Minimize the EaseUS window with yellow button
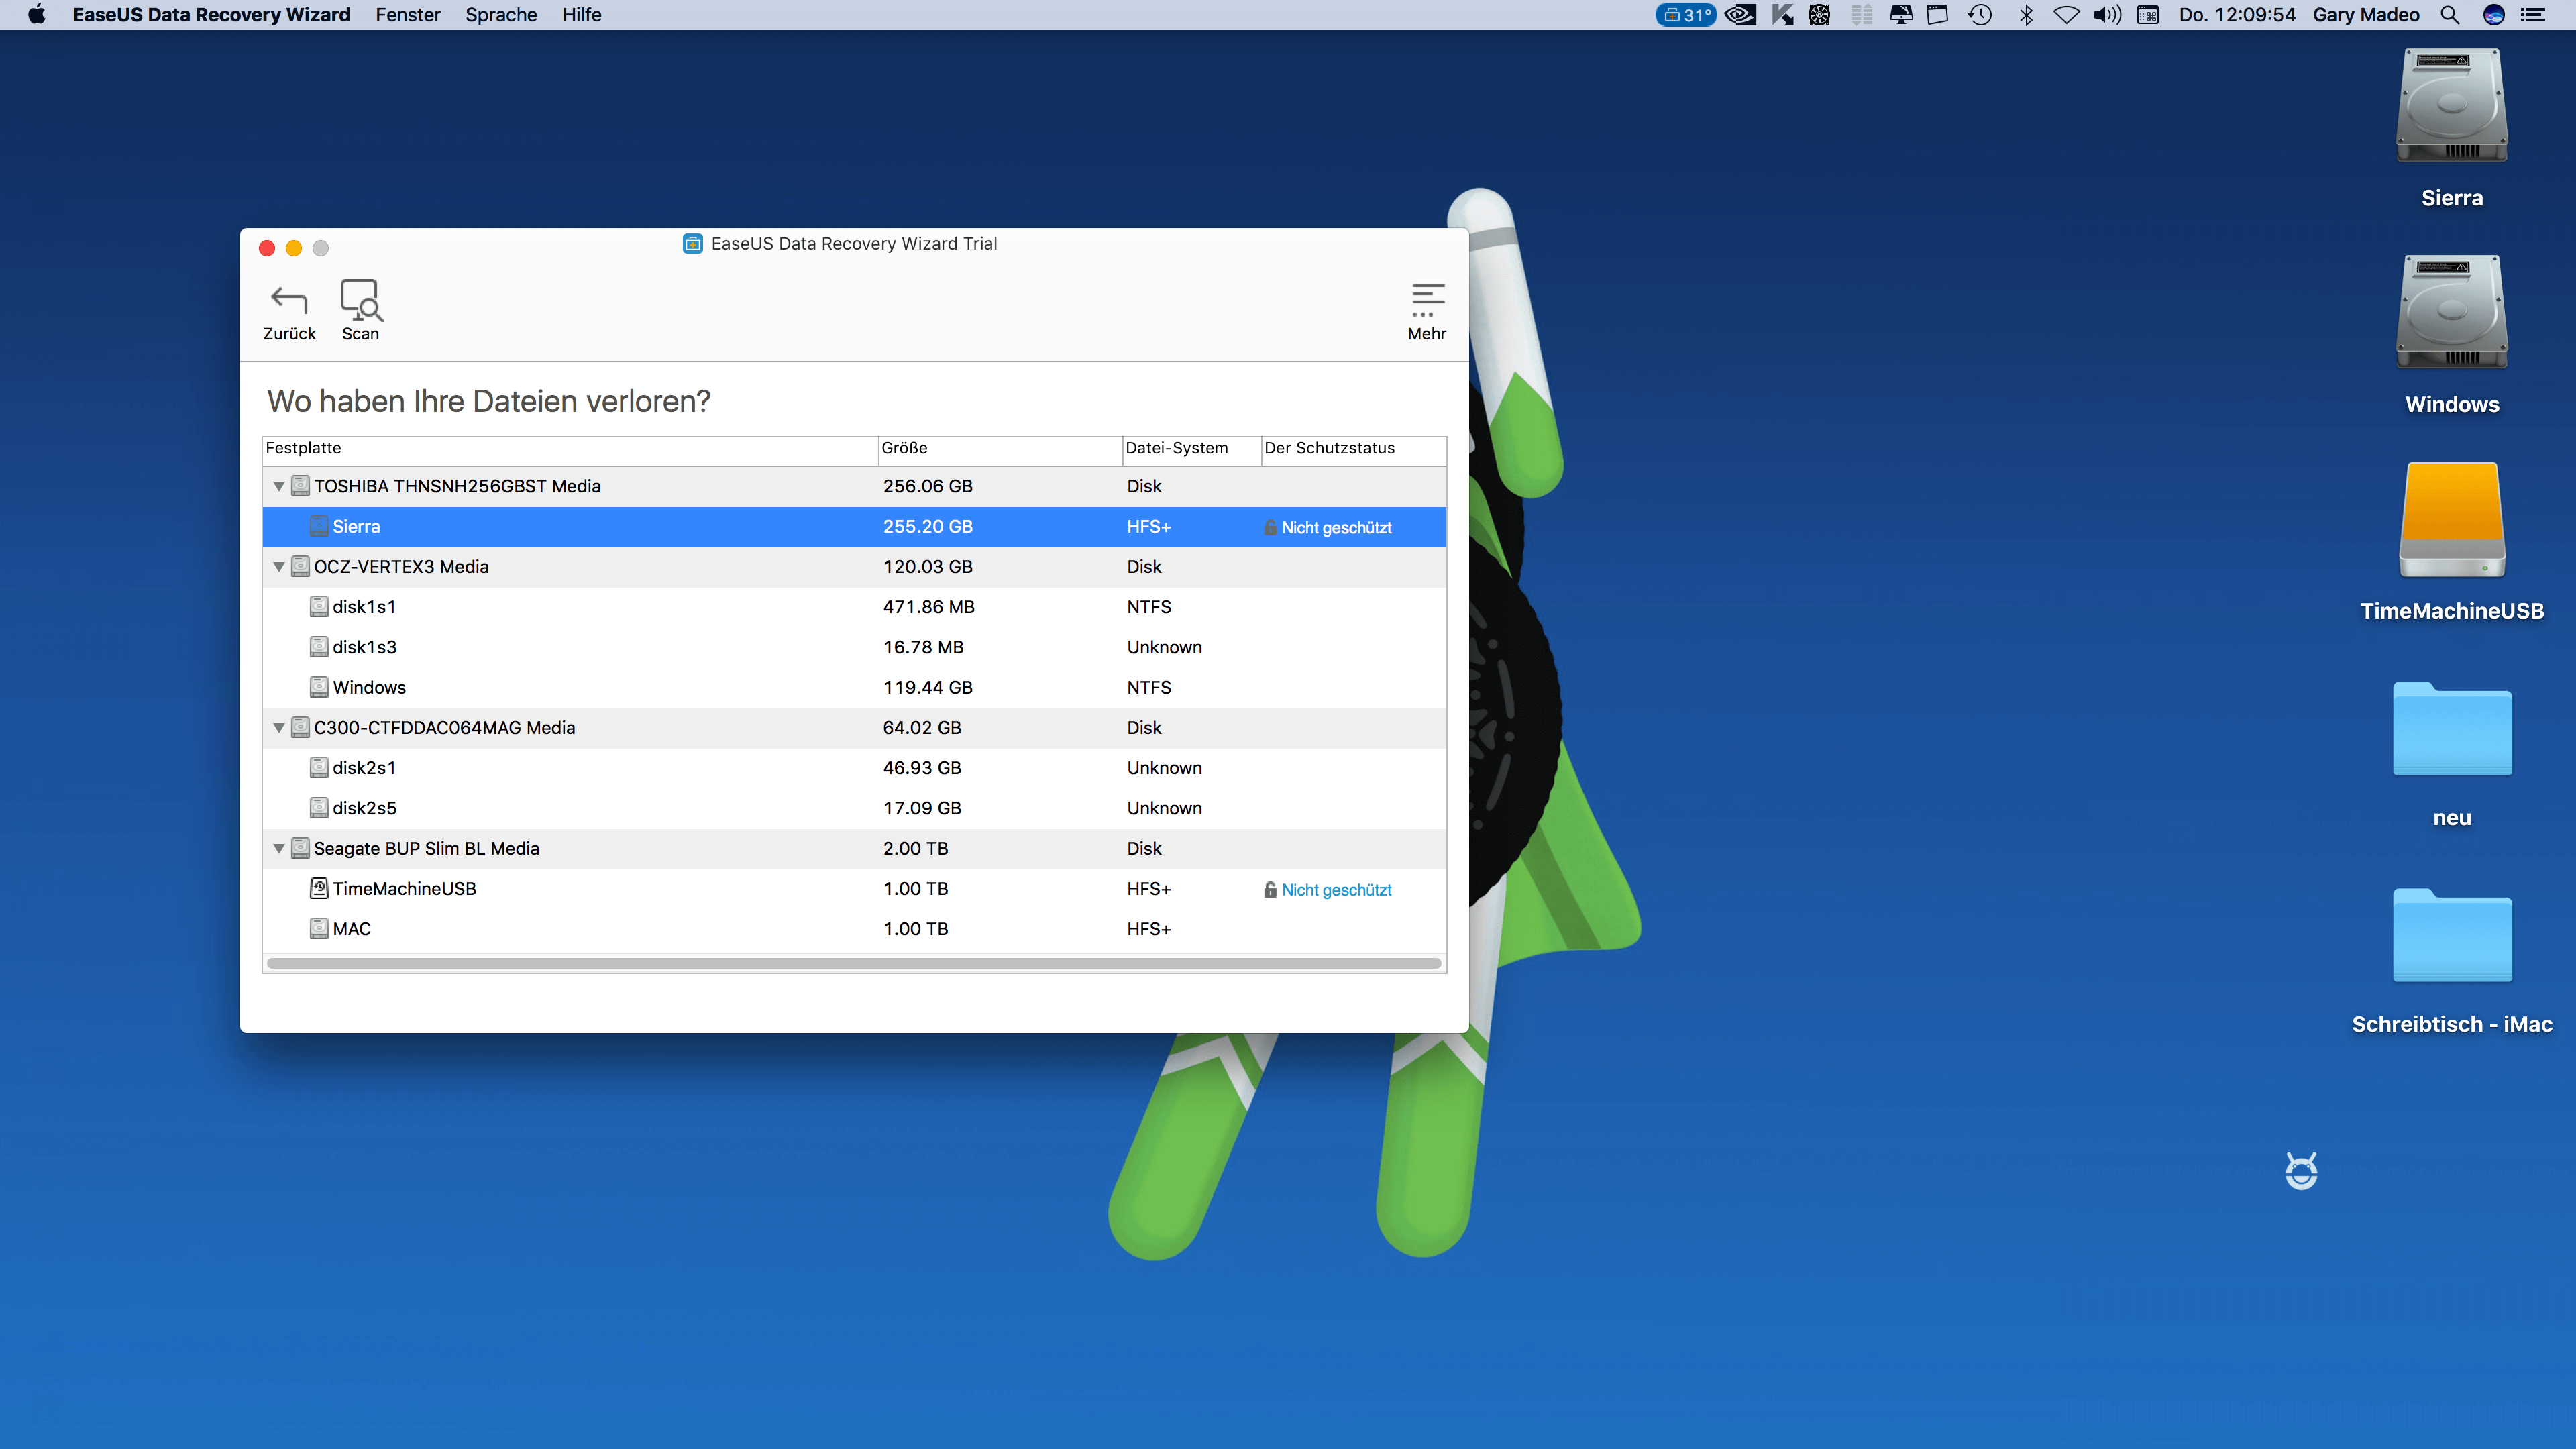Viewport: 2576px width, 1449px height. (x=294, y=248)
